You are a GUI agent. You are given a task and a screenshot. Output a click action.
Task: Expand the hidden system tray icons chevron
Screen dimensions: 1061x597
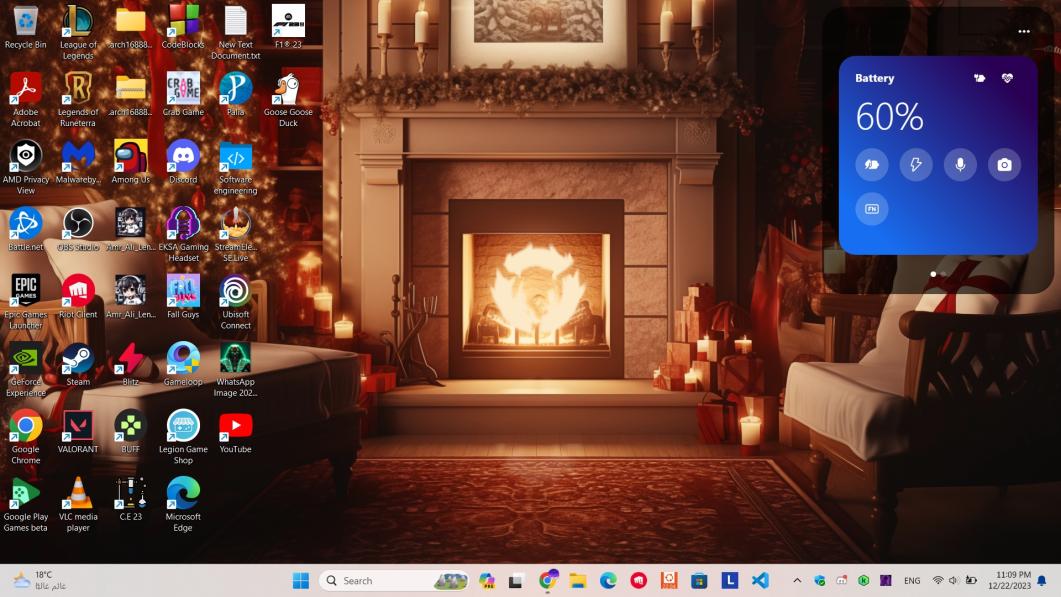[x=797, y=580]
